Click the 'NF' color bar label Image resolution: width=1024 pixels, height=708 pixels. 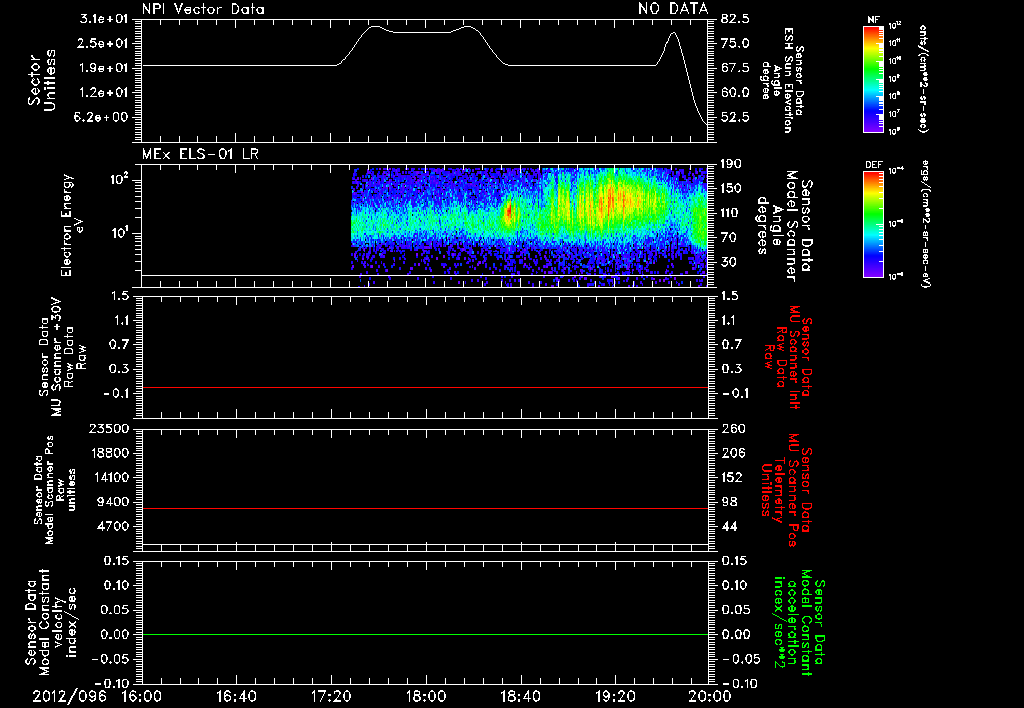(x=873, y=20)
